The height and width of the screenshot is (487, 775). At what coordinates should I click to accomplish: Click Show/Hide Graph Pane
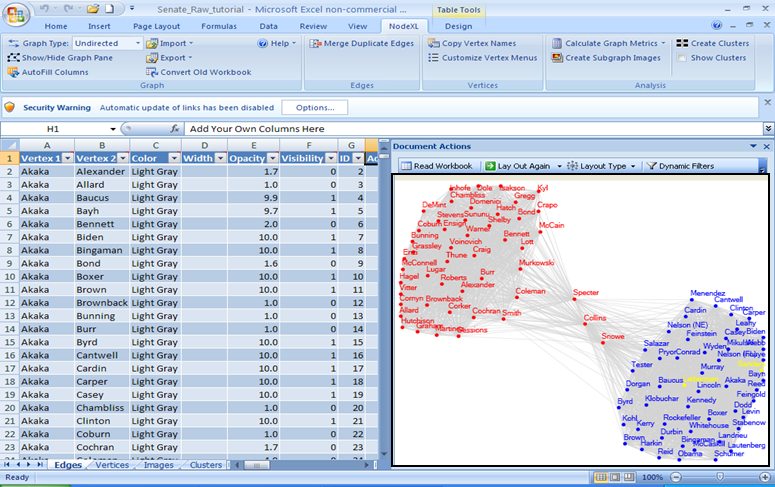(60, 58)
